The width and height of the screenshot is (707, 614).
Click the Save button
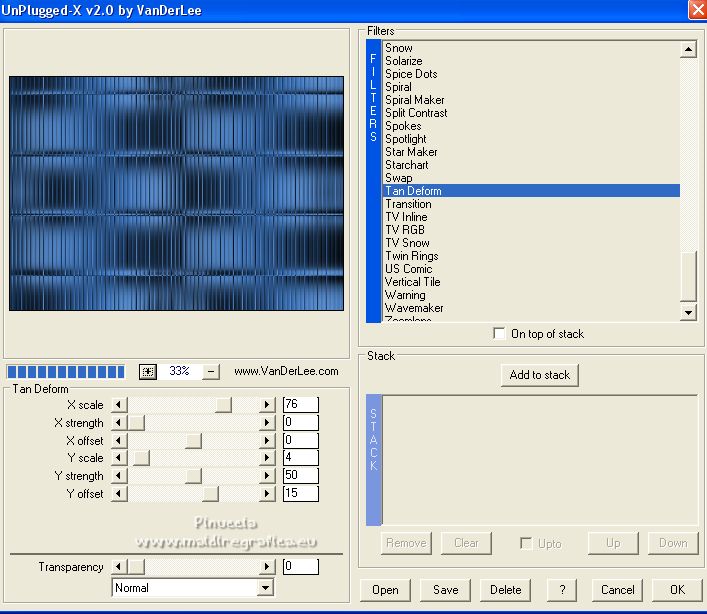(x=445, y=590)
